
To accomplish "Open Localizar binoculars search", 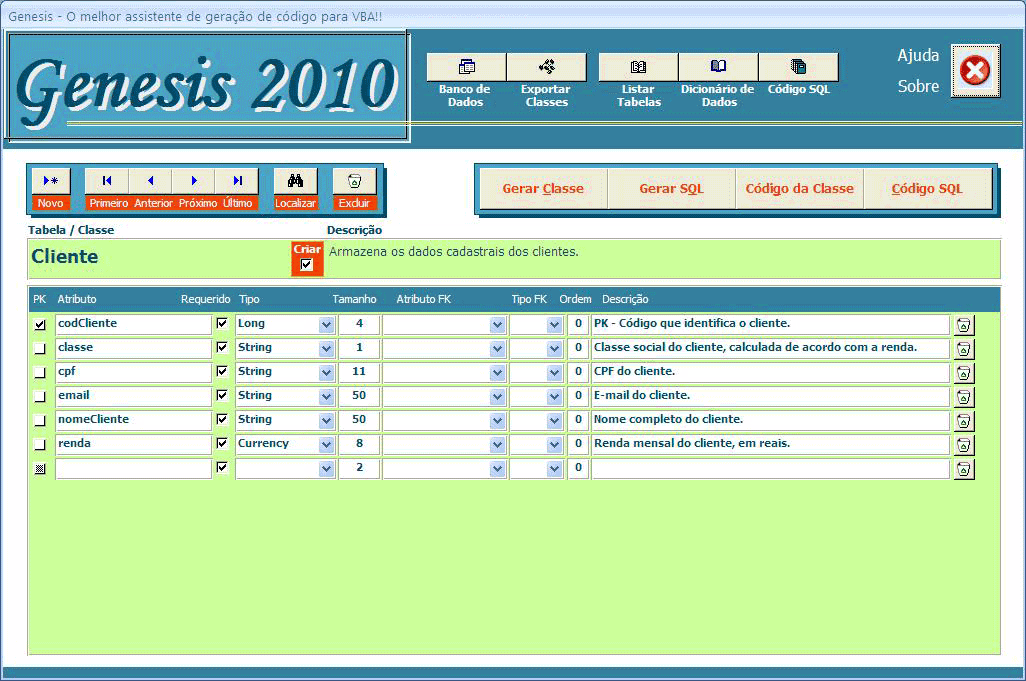I will (295, 181).
